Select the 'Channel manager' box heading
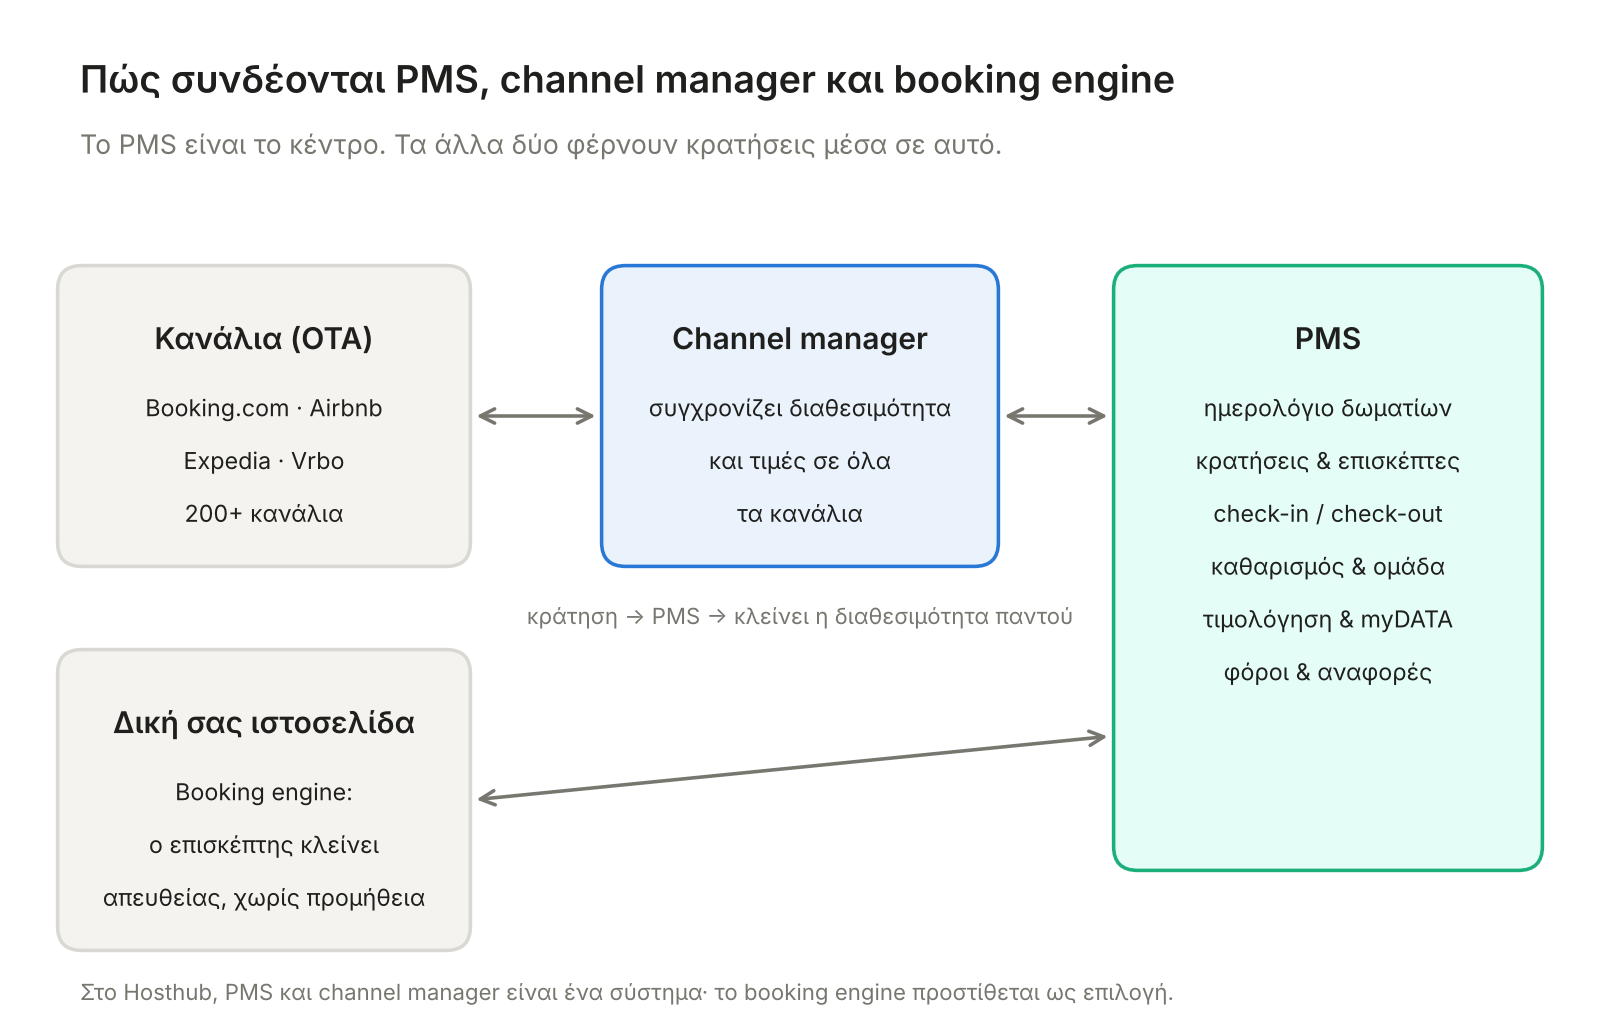Image resolution: width=1600 pixels, height=1024 pixels. [x=800, y=339]
